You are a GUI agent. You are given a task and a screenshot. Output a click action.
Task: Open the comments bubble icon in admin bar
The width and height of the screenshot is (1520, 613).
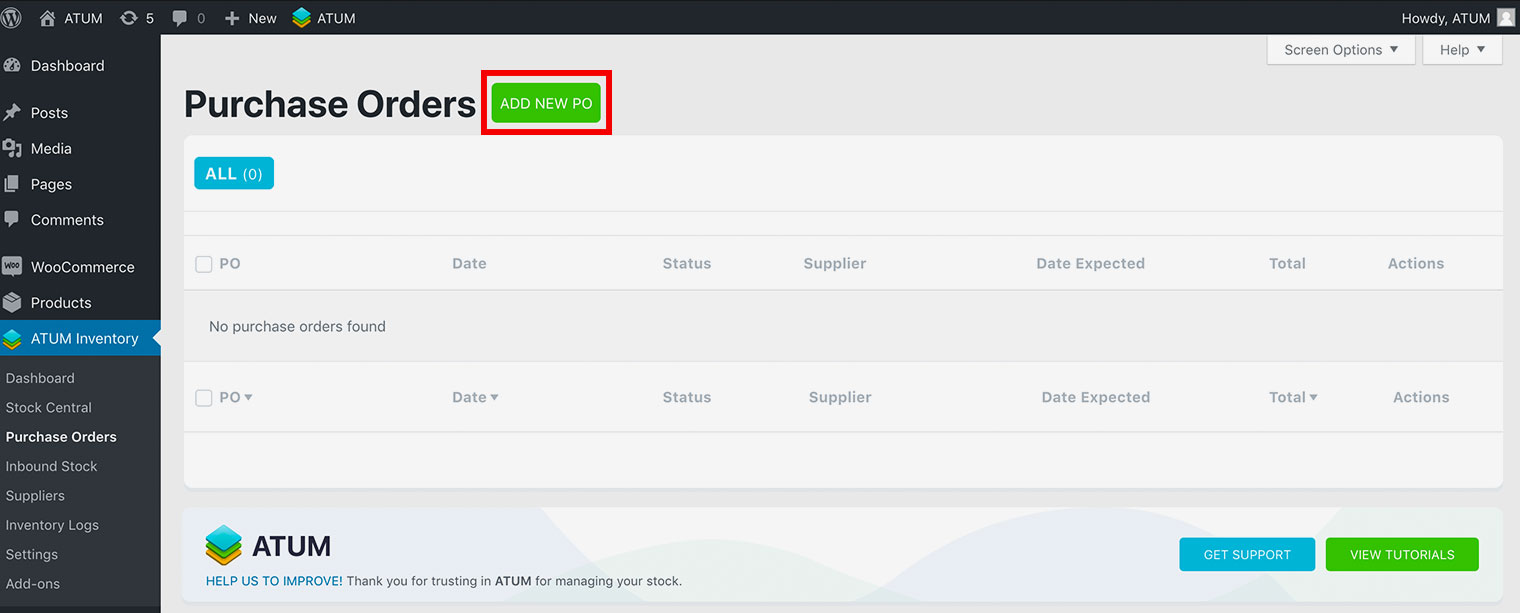tap(180, 18)
